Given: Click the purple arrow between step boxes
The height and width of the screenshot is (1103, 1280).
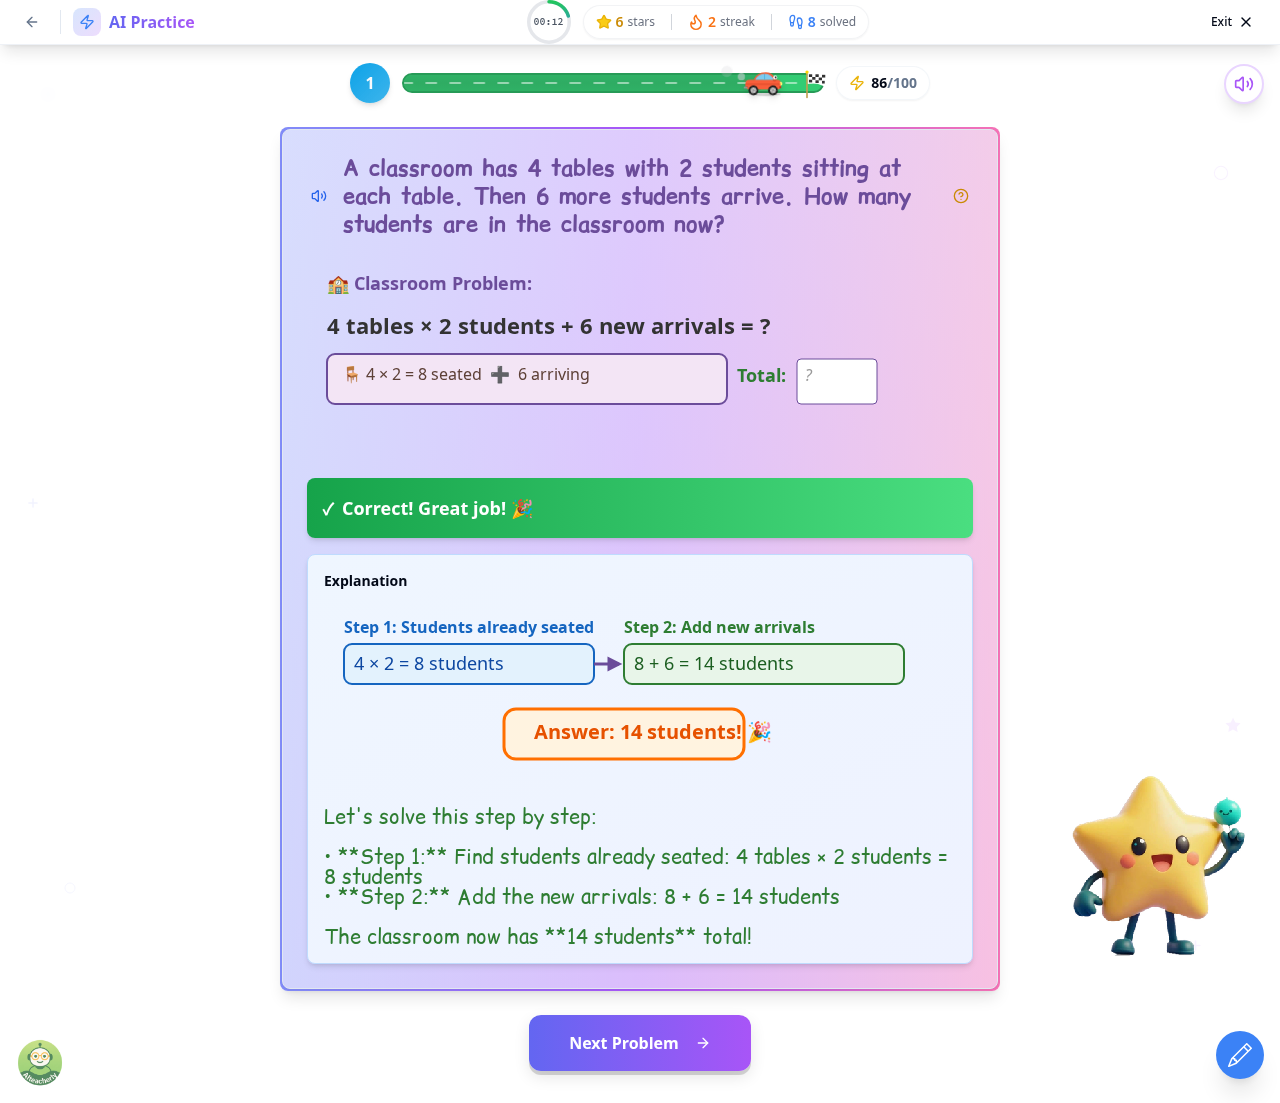Looking at the screenshot, I should [x=608, y=664].
